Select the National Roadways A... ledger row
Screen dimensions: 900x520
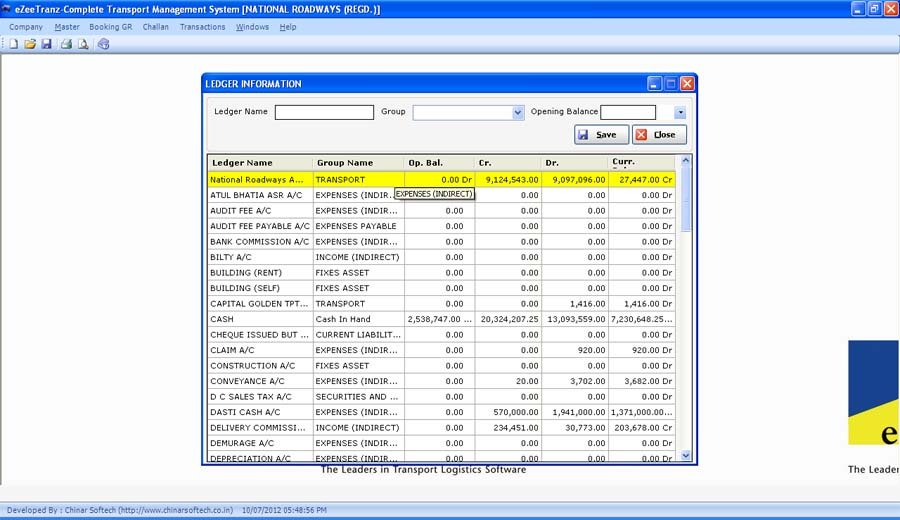[x=441, y=180]
